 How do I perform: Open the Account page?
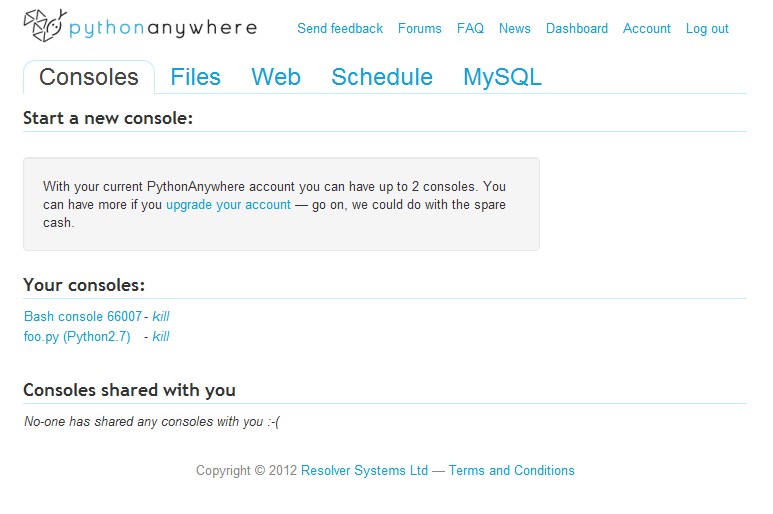[647, 29]
